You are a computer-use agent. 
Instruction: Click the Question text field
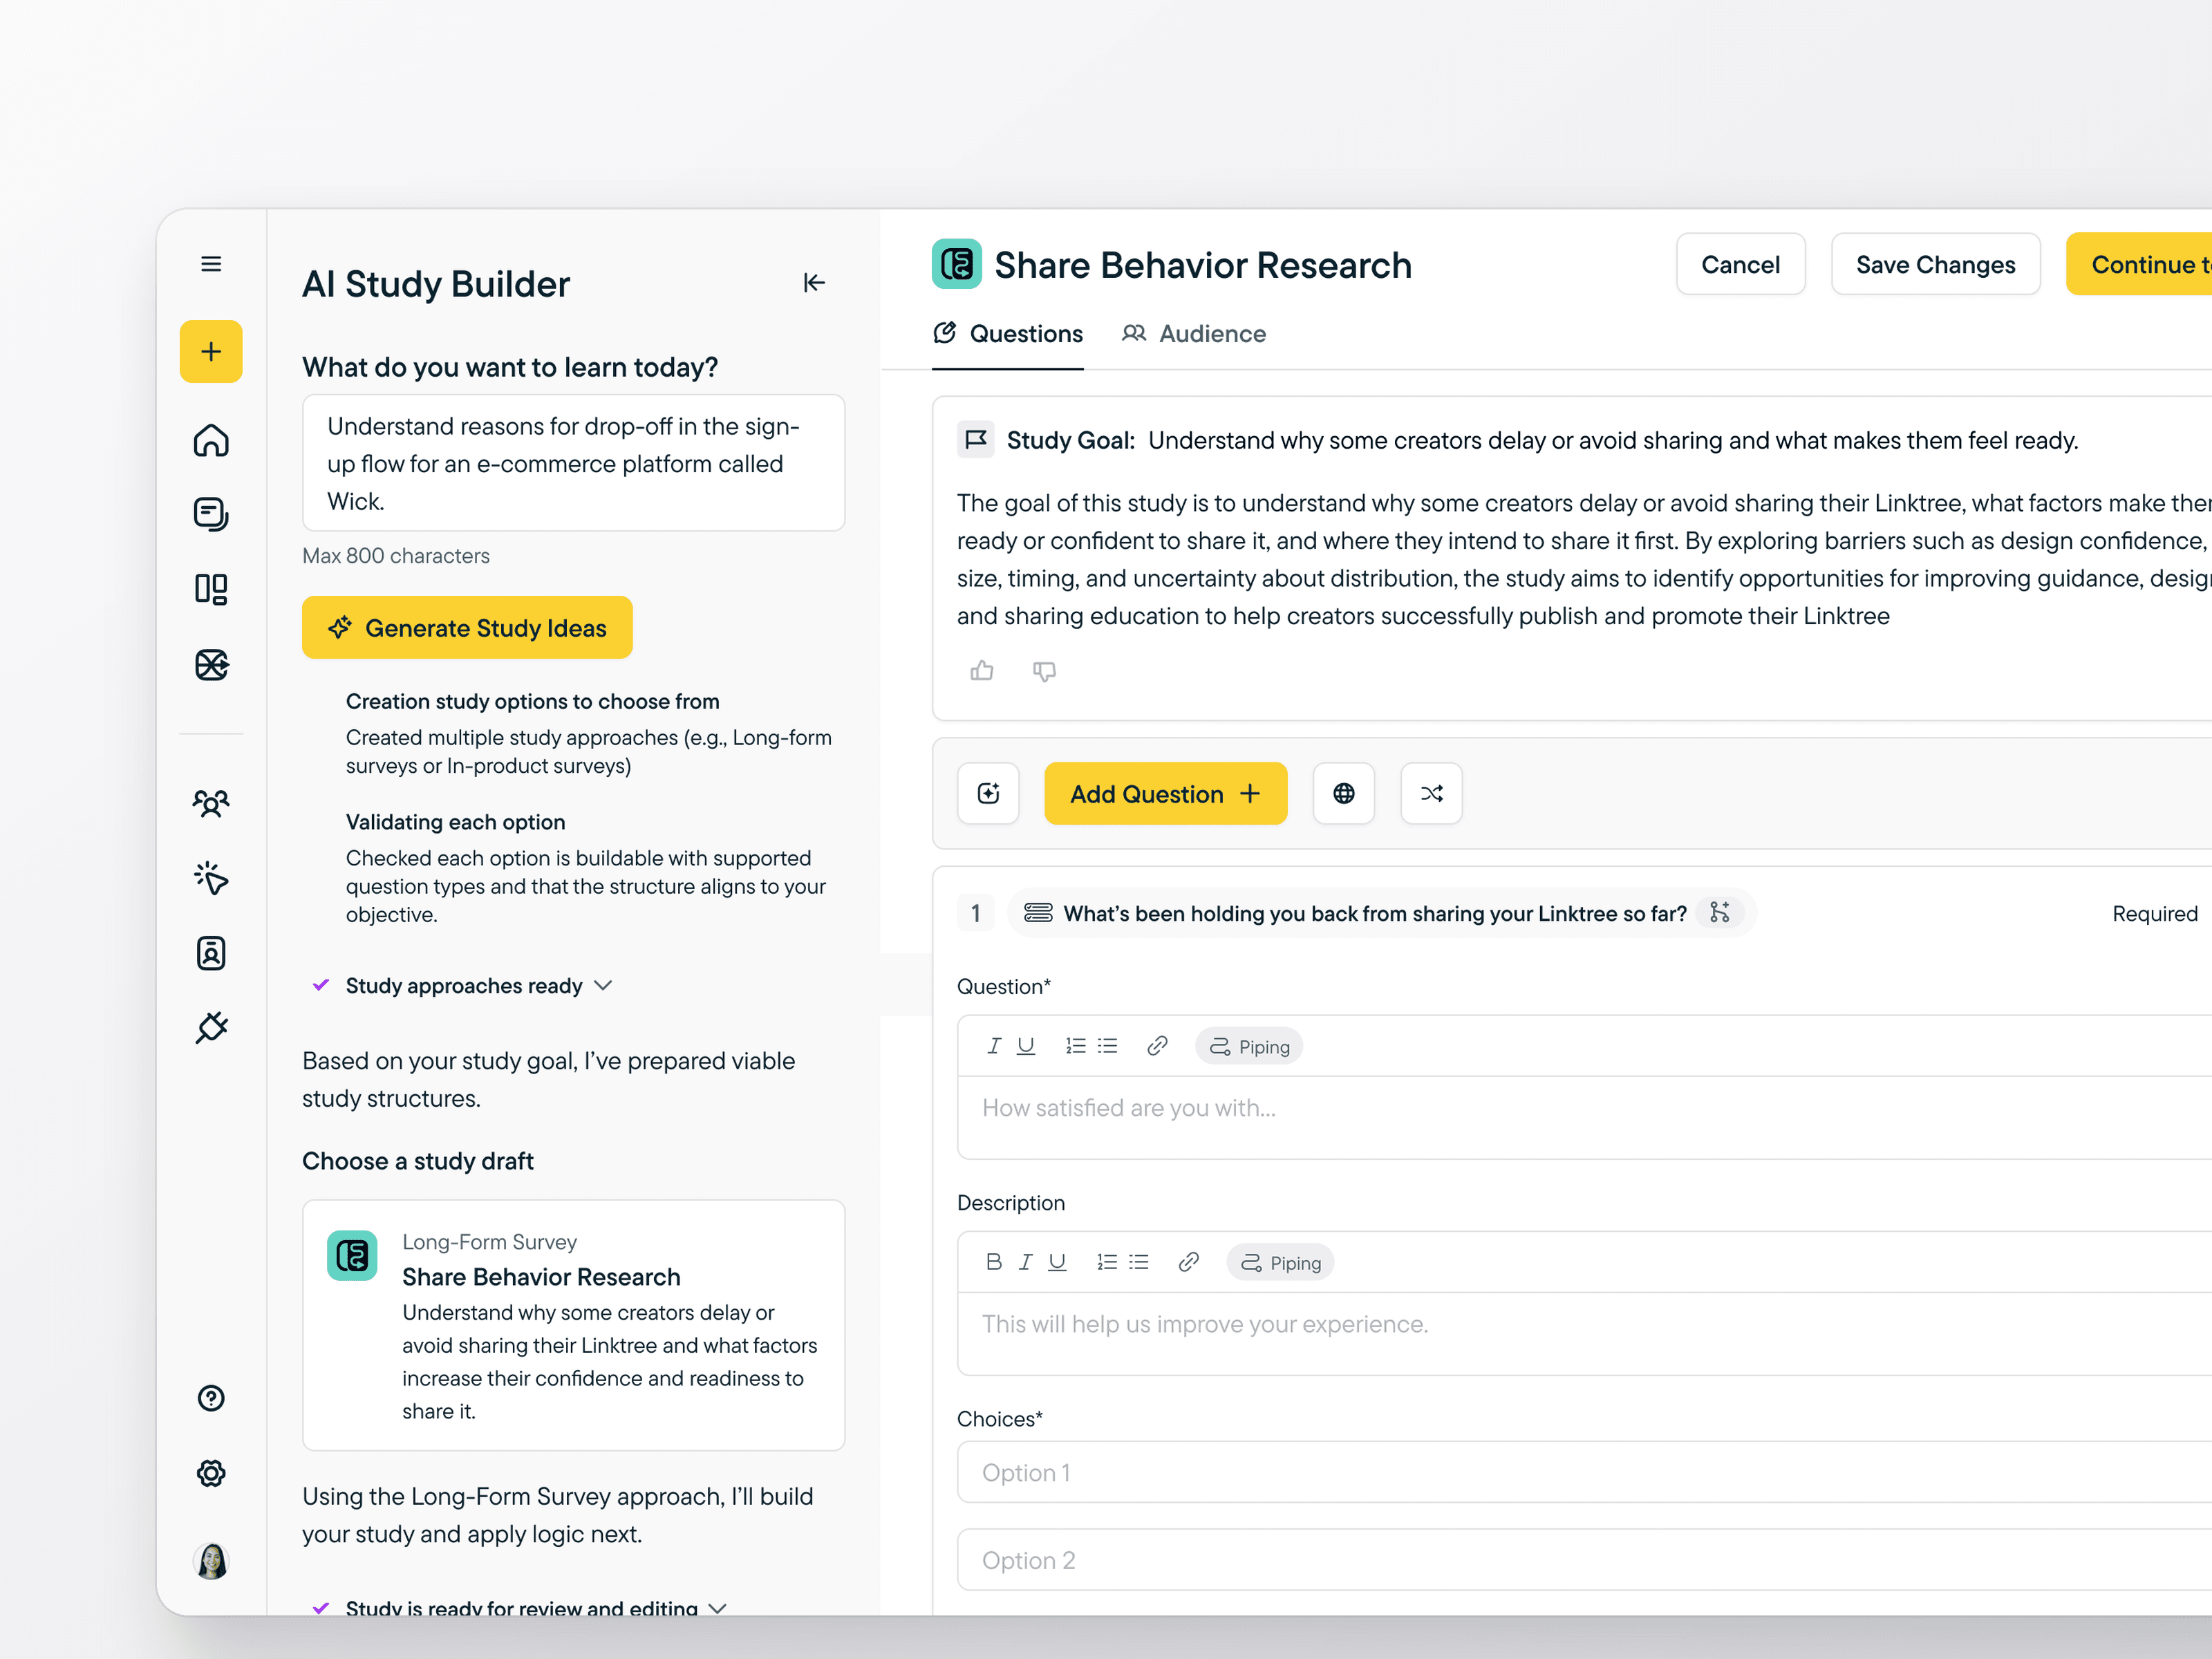tap(1584, 1117)
